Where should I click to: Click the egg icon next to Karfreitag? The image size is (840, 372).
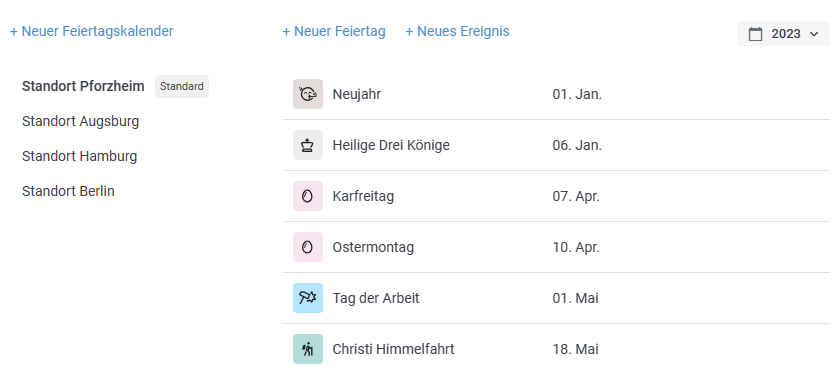point(308,196)
